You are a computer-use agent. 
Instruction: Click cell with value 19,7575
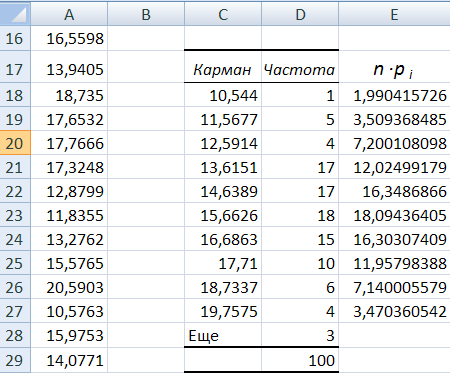tap(223, 311)
